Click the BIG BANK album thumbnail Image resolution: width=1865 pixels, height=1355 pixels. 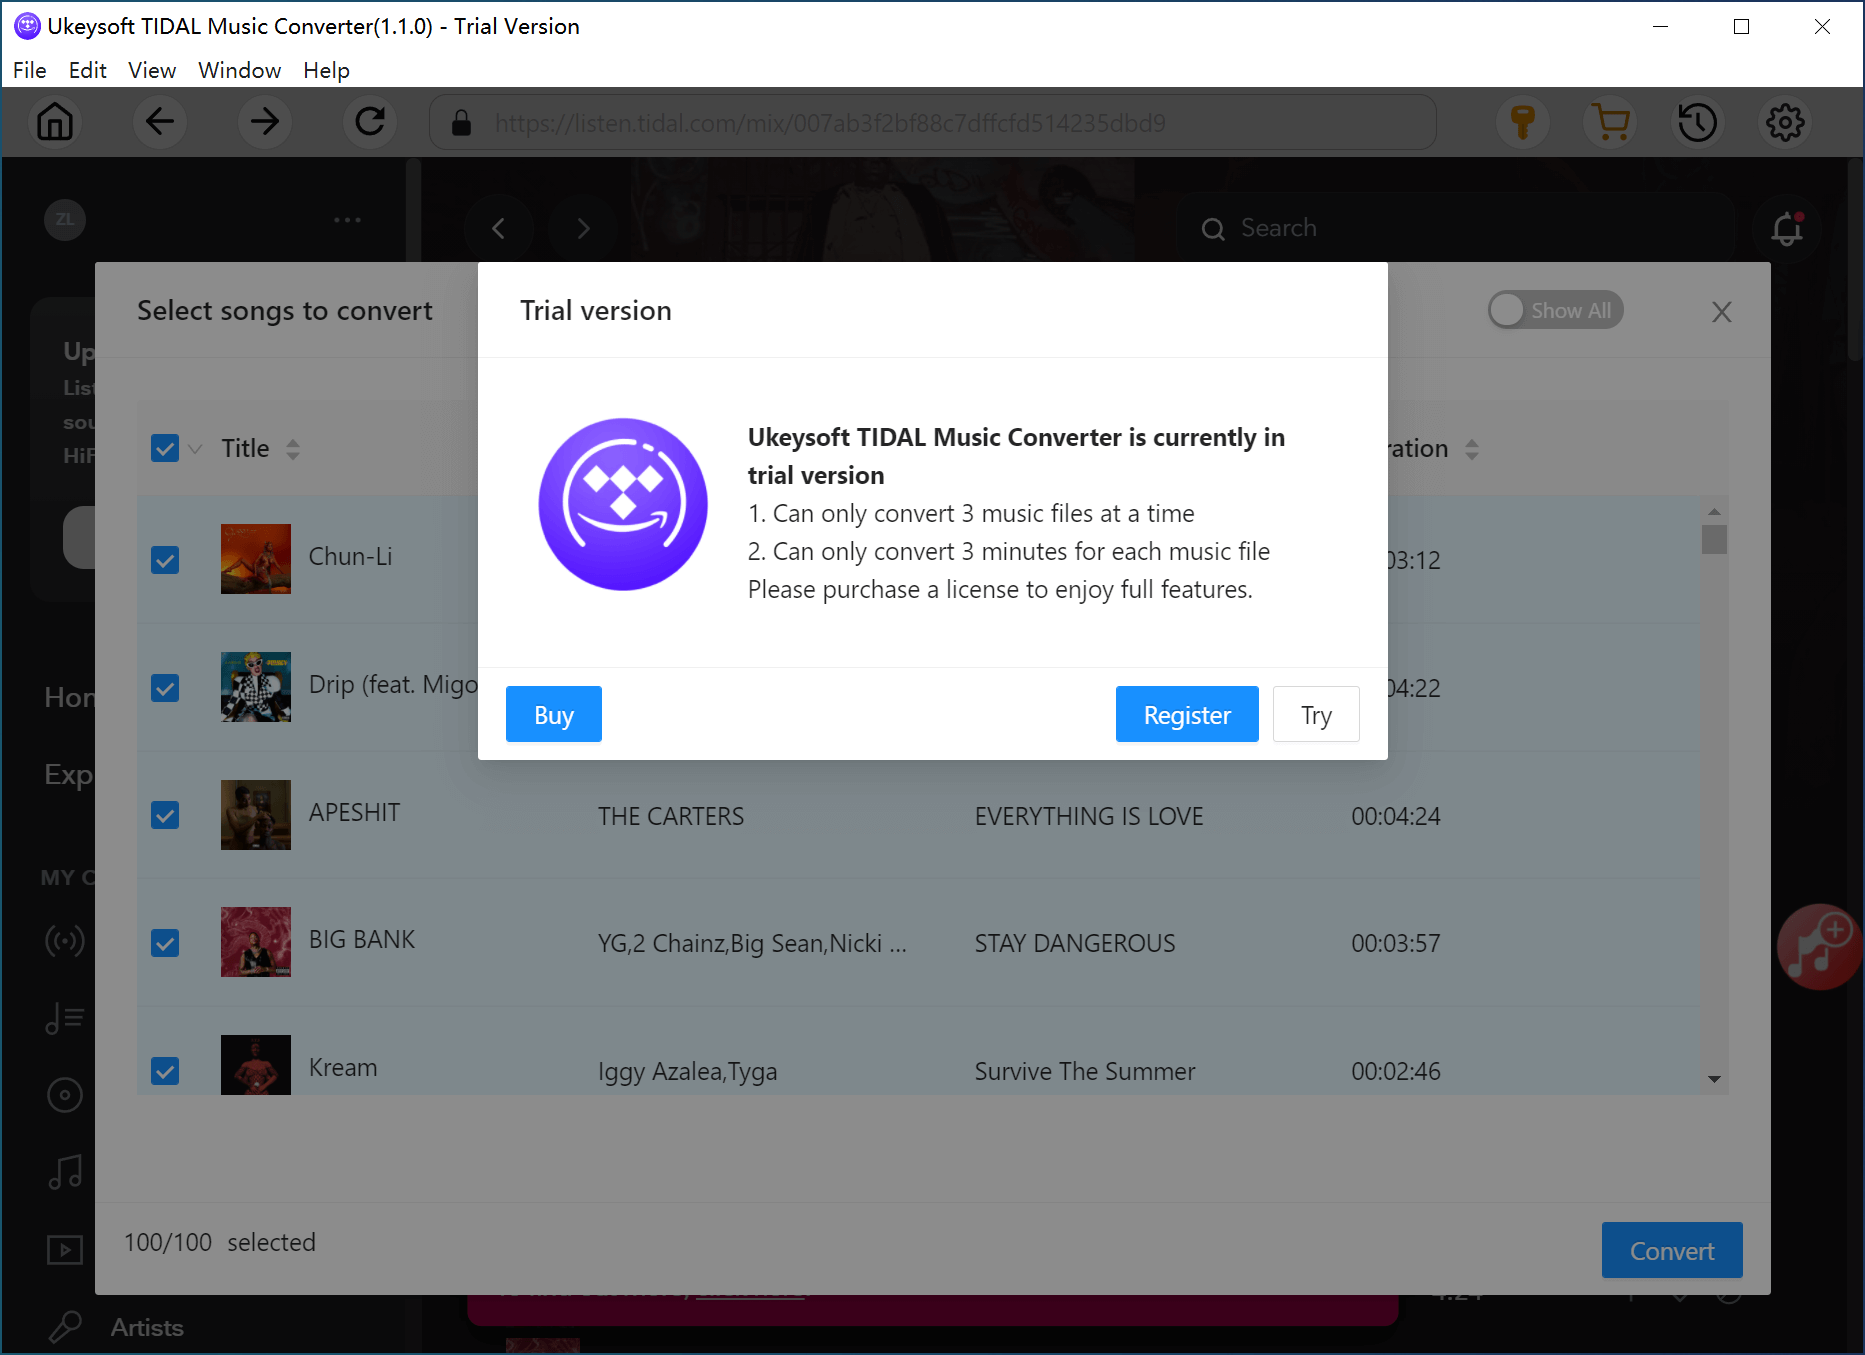coord(256,942)
